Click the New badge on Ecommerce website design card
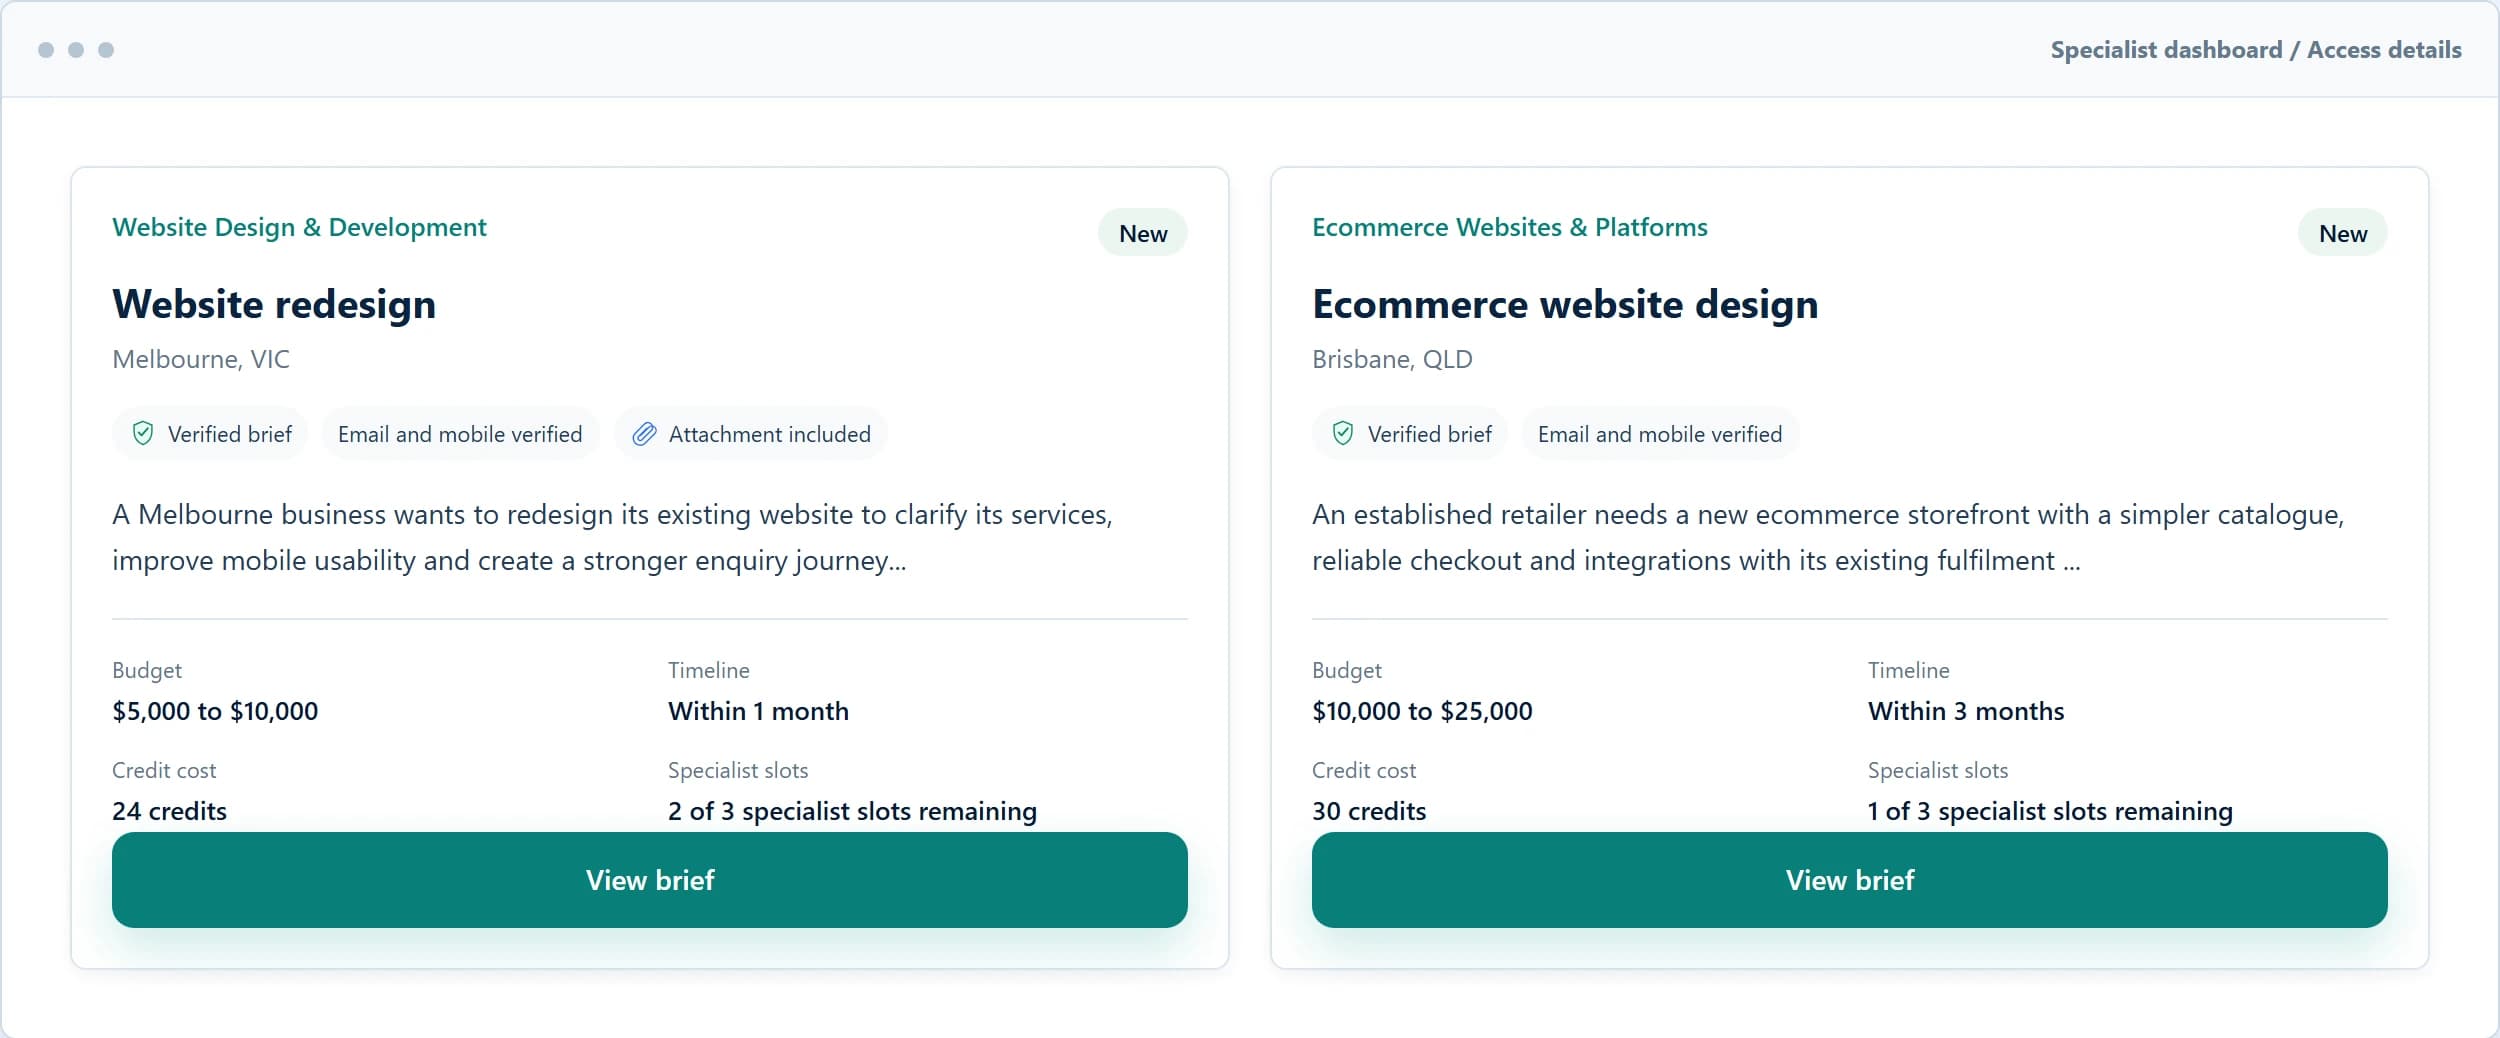 [x=2343, y=233]
